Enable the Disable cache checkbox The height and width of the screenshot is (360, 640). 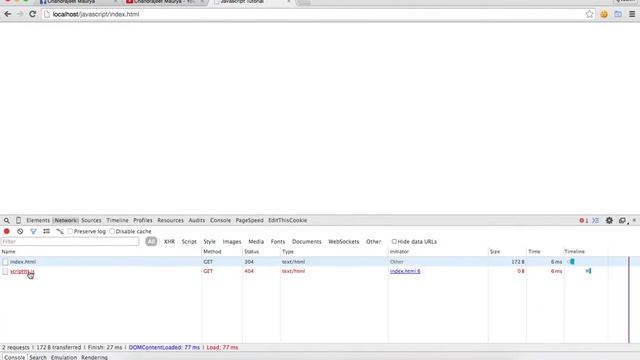[x=112, y=231]
